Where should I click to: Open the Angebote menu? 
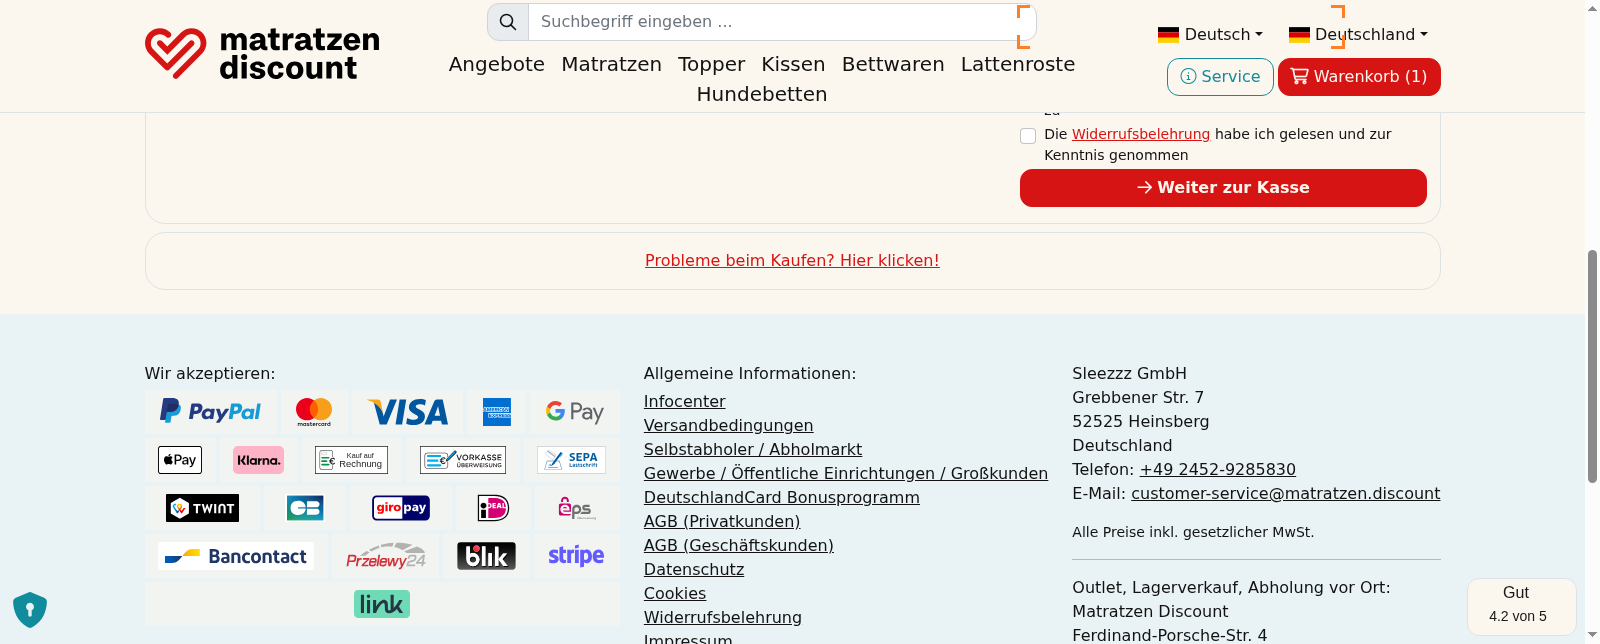point(497,64)
